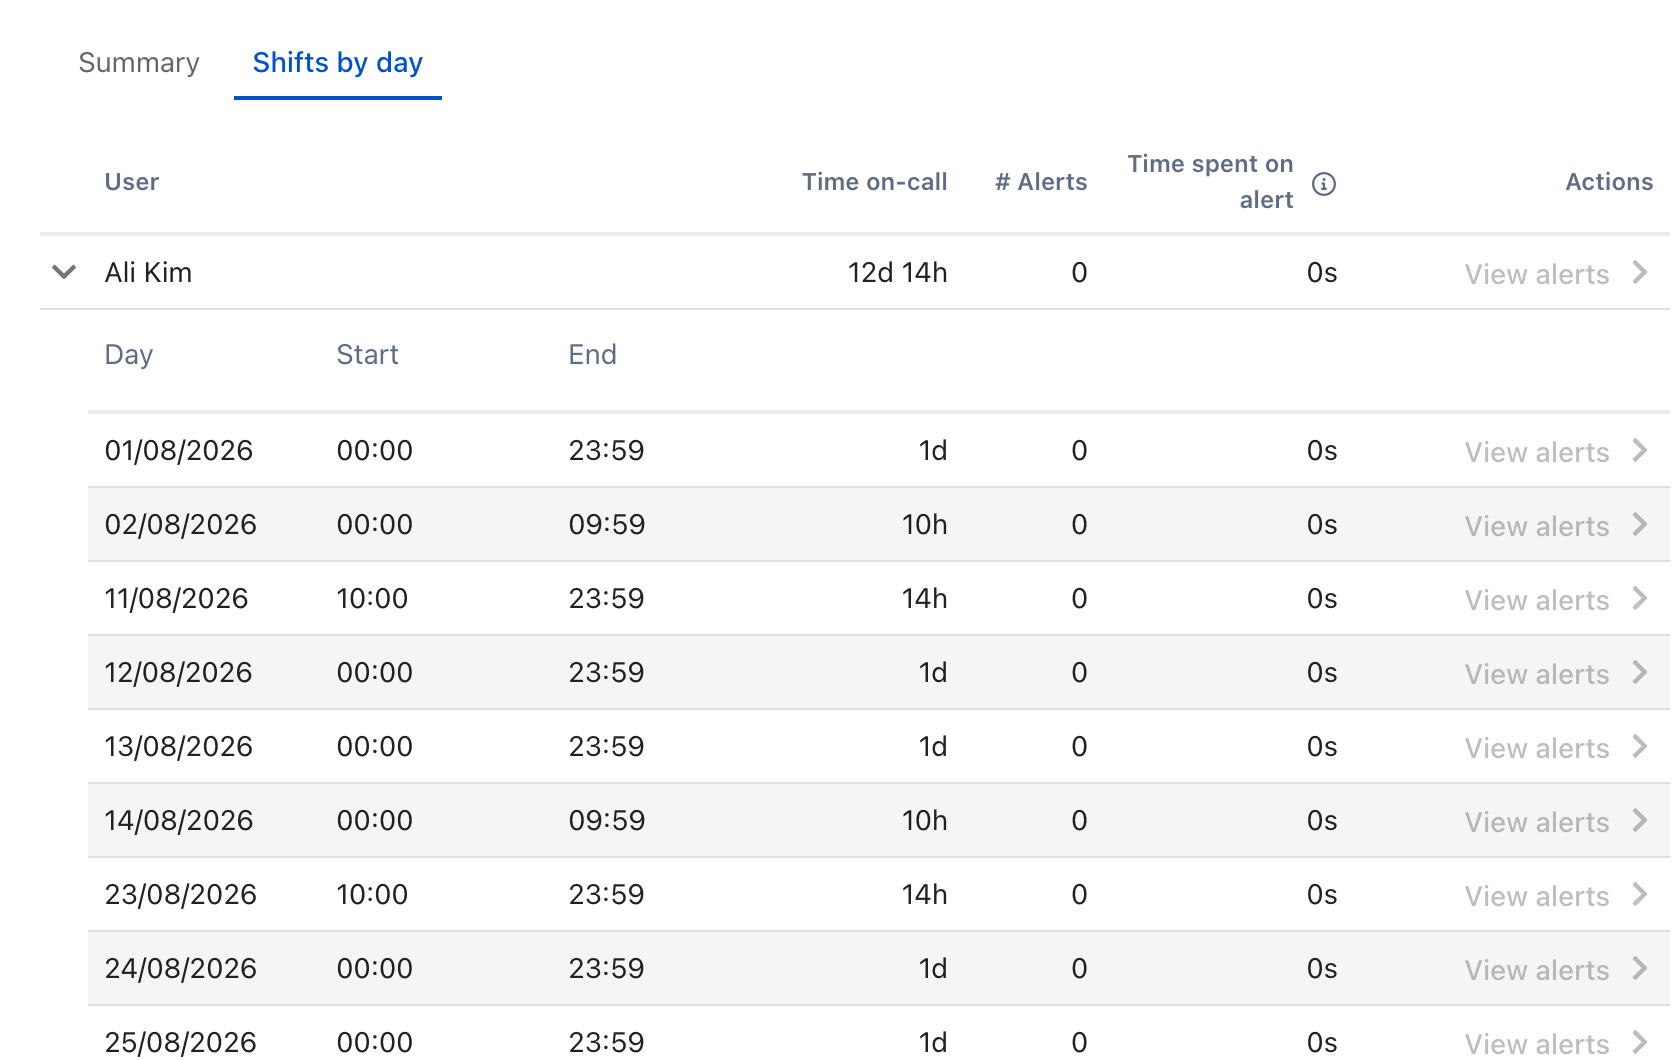View alerts for 25/08/2026 shift
1672x1060 pixels.
tap(1537, 1043)
